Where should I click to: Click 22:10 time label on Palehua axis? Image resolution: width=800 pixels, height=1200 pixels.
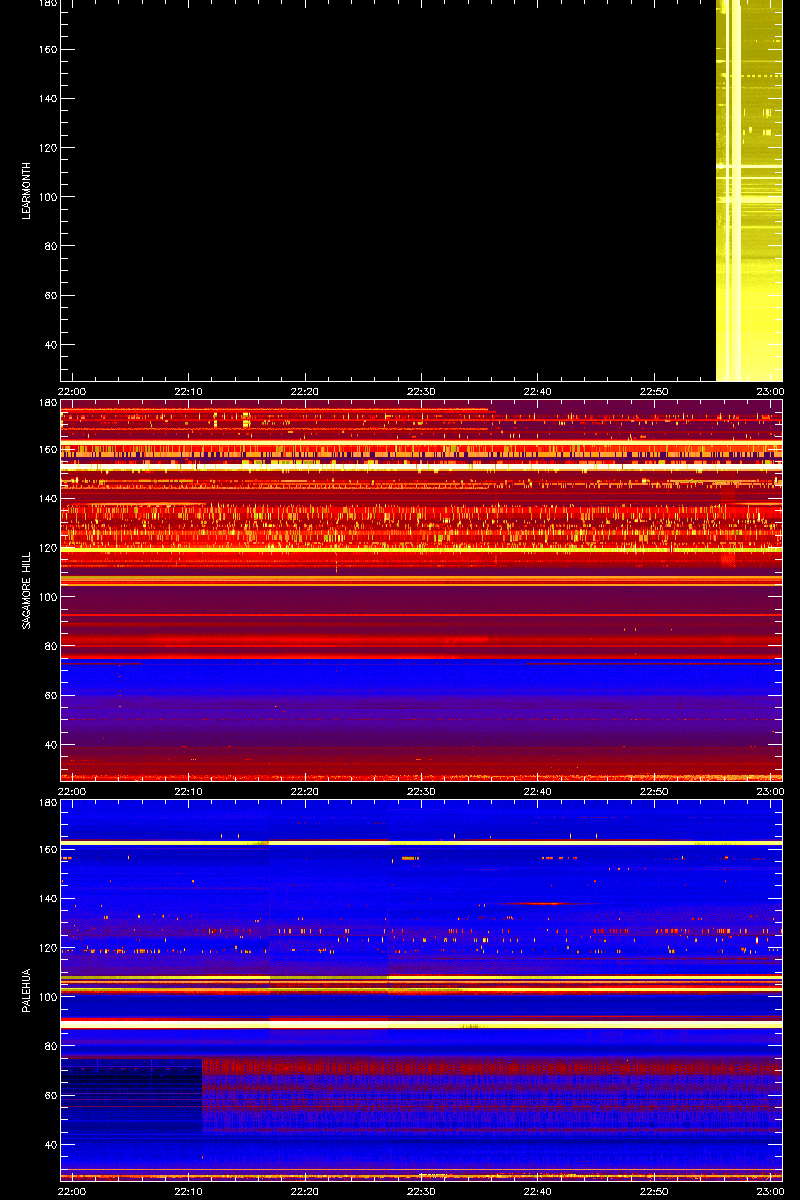click(x=189, y=1191)
